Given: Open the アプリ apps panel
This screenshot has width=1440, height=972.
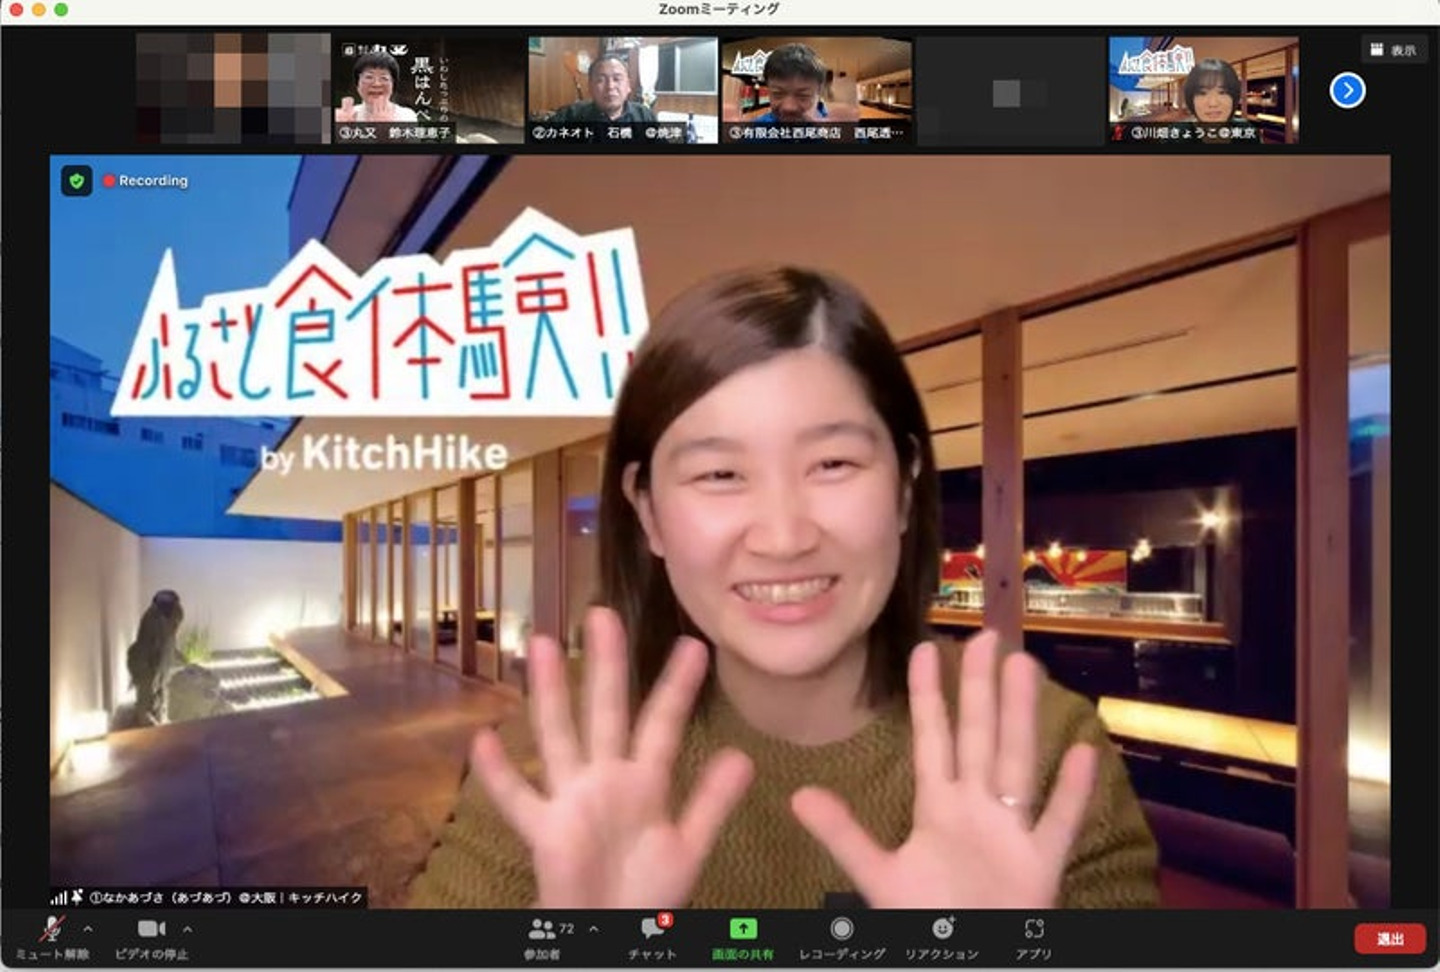Looking at the screenshot, I should [1033, 937].
